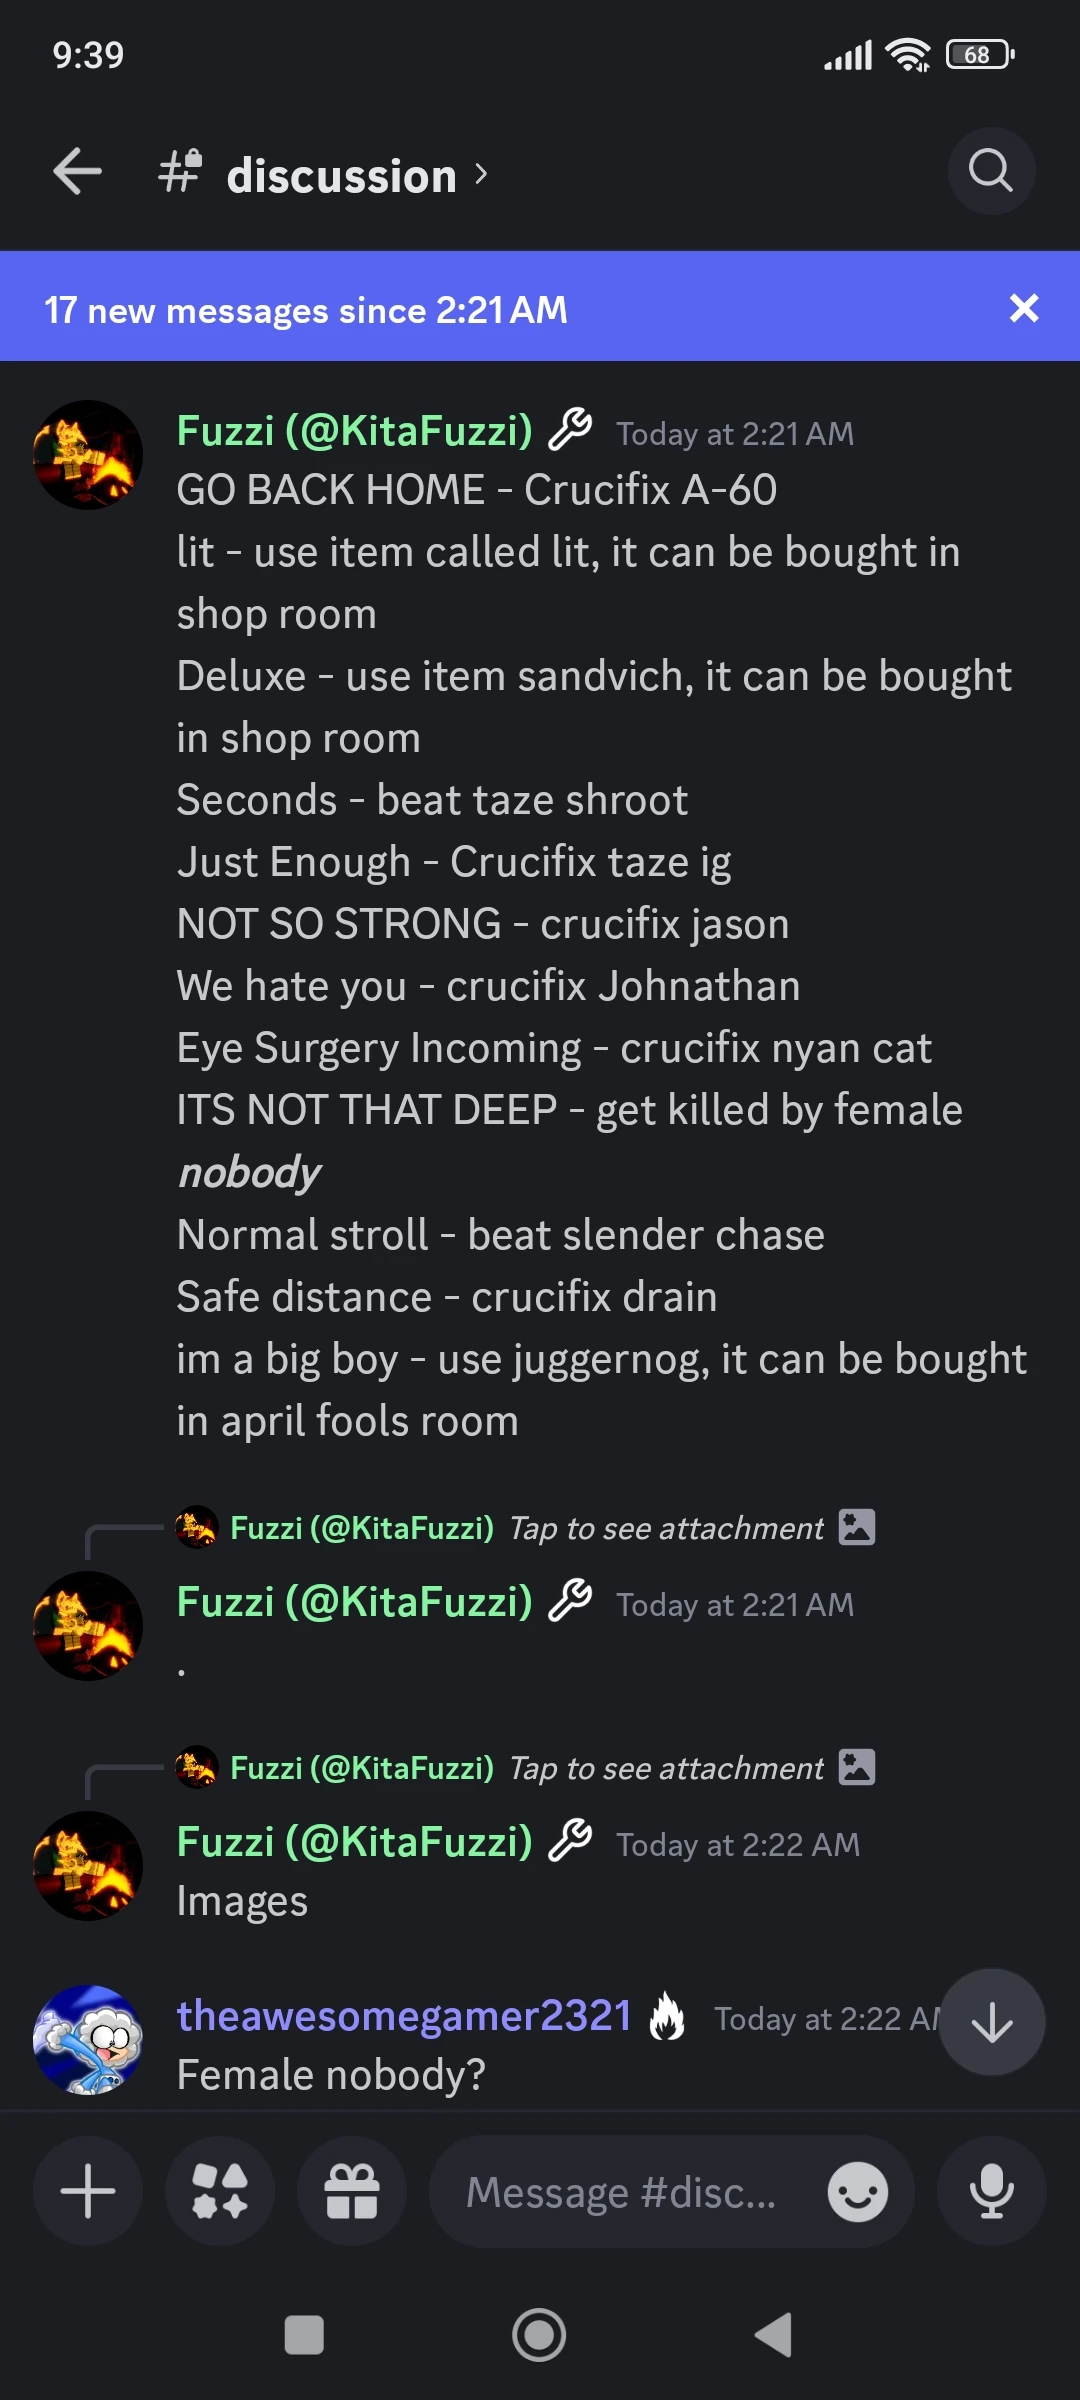
Task: Dismiss the 17 new messages banner
Action: click(x=1024, y=308)
